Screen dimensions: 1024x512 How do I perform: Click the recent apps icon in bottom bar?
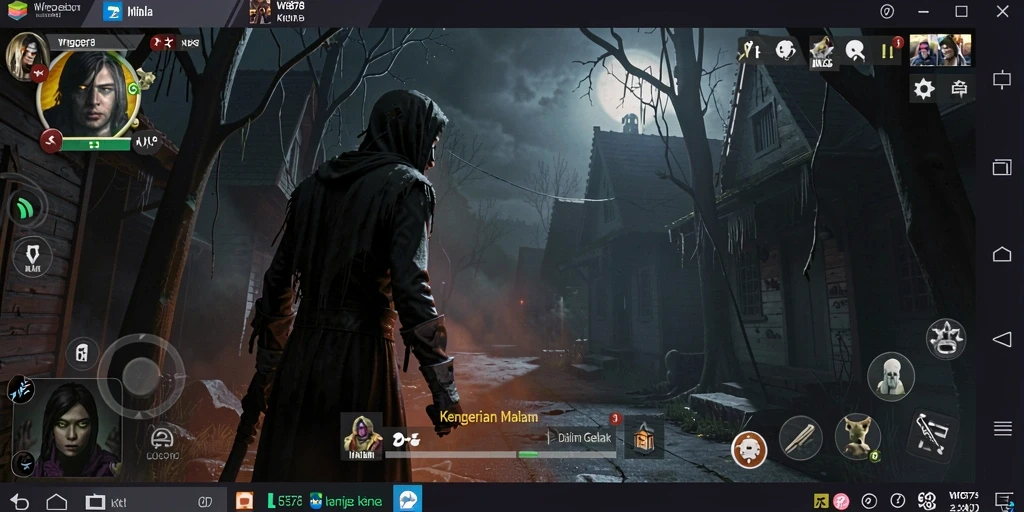95,502
